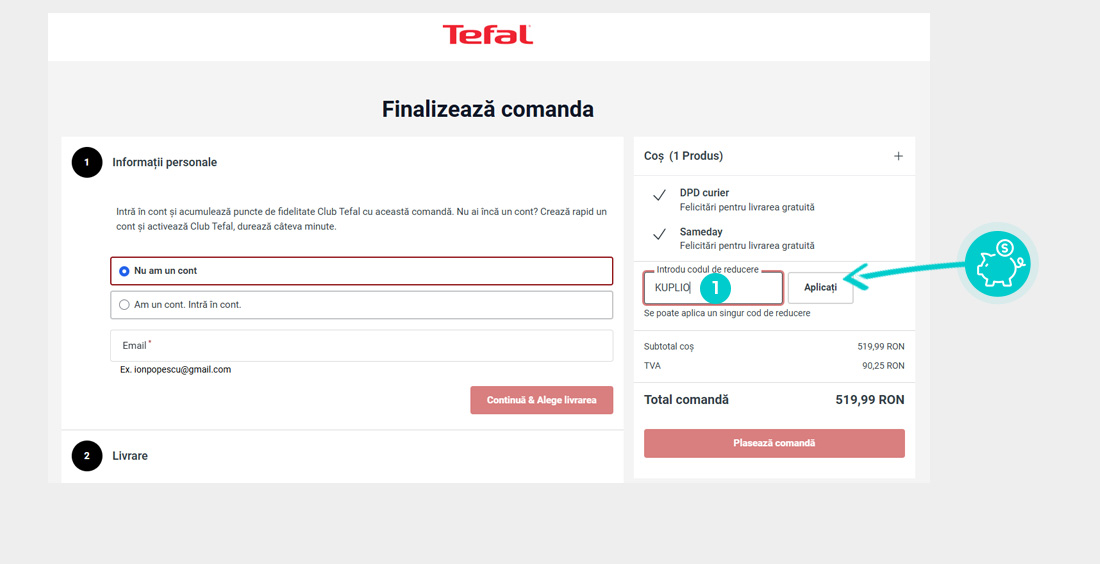Click the Sameday checkmark icon

tap(659, 234)
